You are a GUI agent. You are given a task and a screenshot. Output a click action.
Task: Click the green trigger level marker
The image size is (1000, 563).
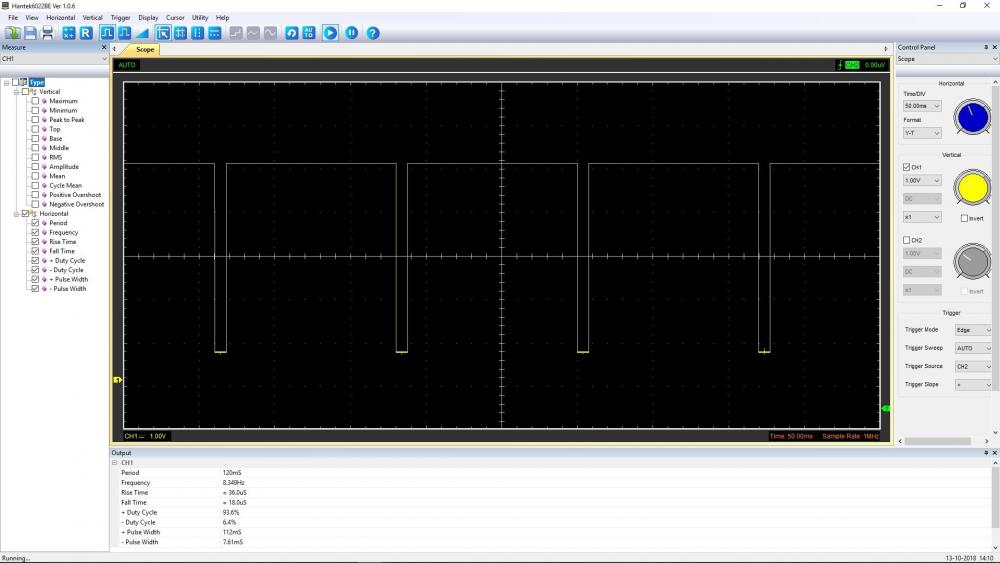pyautogui.click(x=886, y=408)
